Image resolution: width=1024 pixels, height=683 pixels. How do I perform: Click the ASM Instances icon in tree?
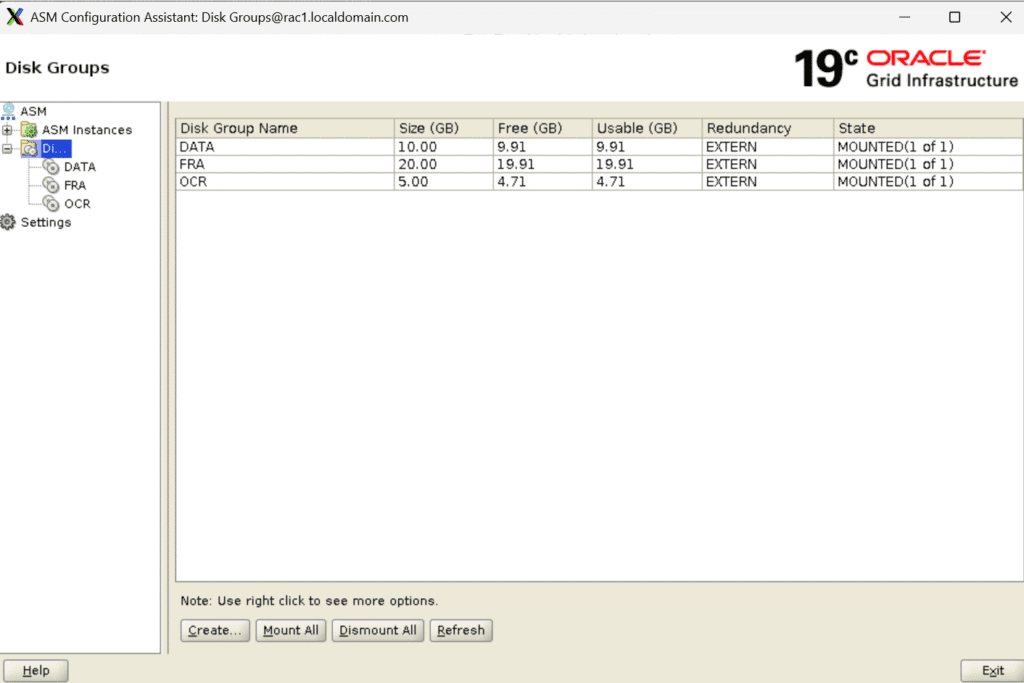(29, 130)
